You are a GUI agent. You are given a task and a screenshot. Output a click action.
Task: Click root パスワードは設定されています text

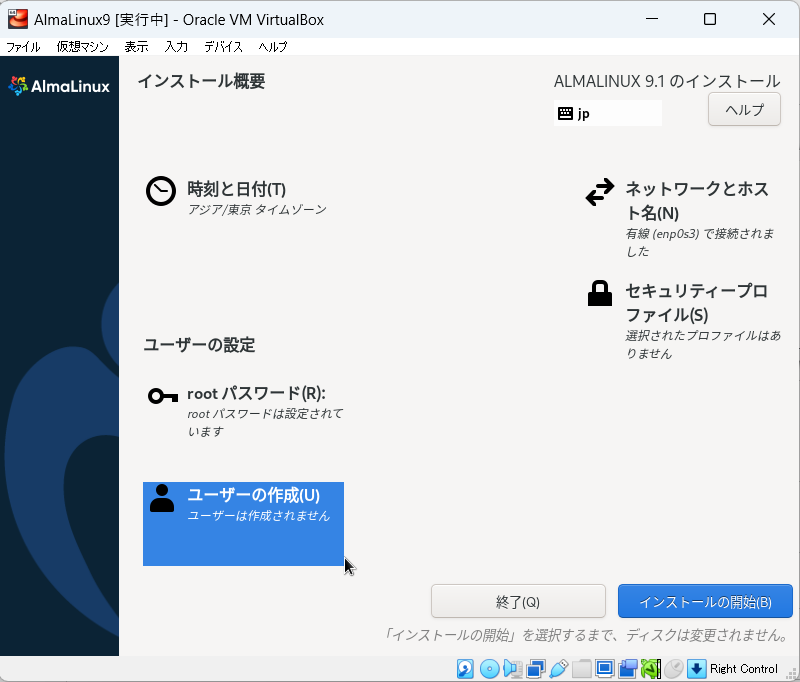pyautogui.click(x=265, y=422)
